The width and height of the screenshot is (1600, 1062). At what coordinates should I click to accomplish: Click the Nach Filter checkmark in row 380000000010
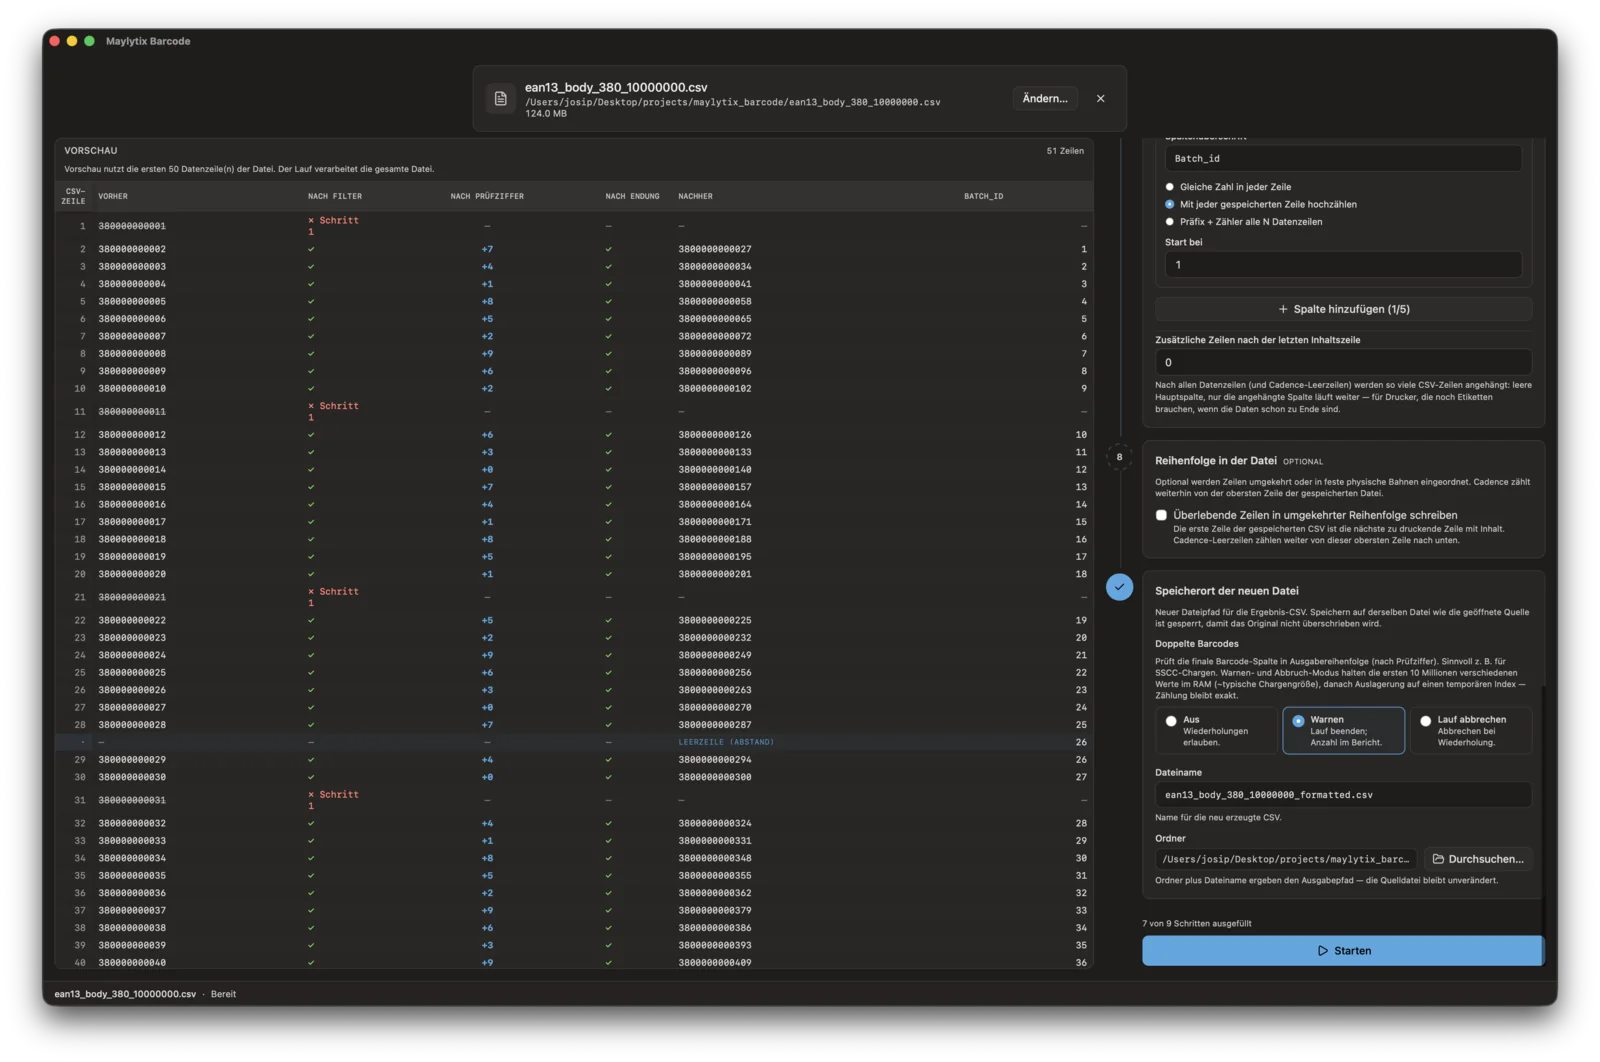311,388
